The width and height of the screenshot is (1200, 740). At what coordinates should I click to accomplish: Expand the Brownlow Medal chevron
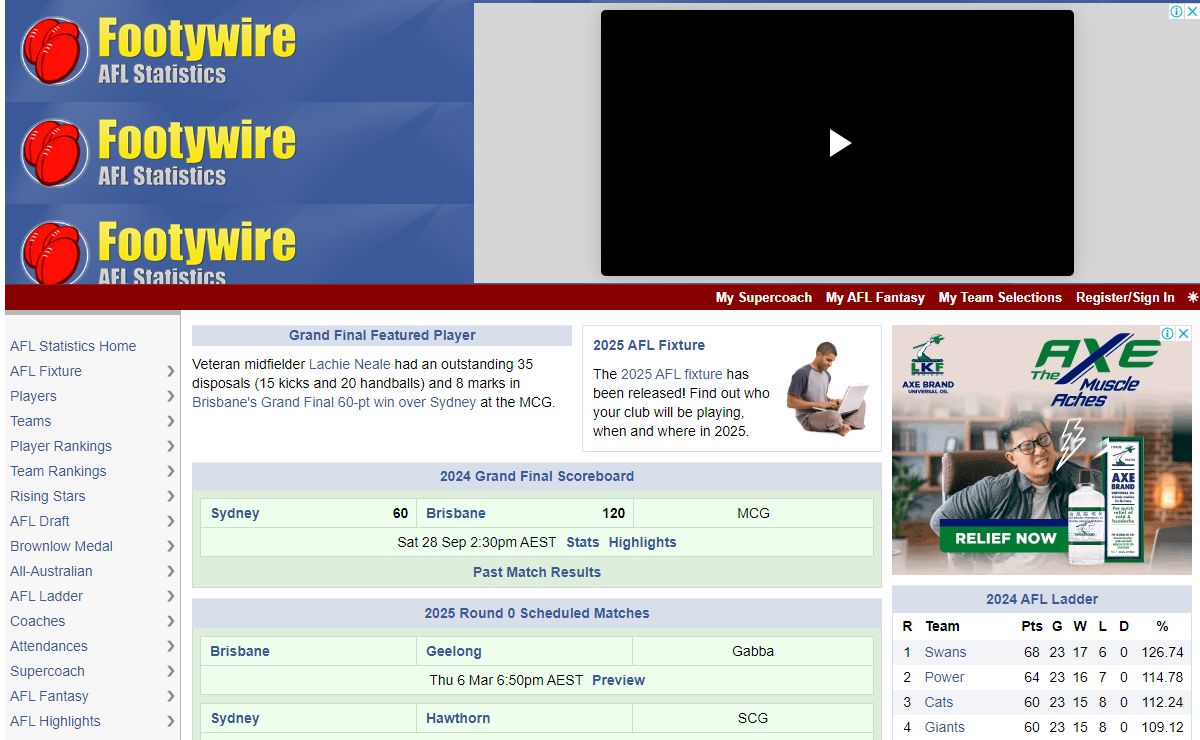170,546
